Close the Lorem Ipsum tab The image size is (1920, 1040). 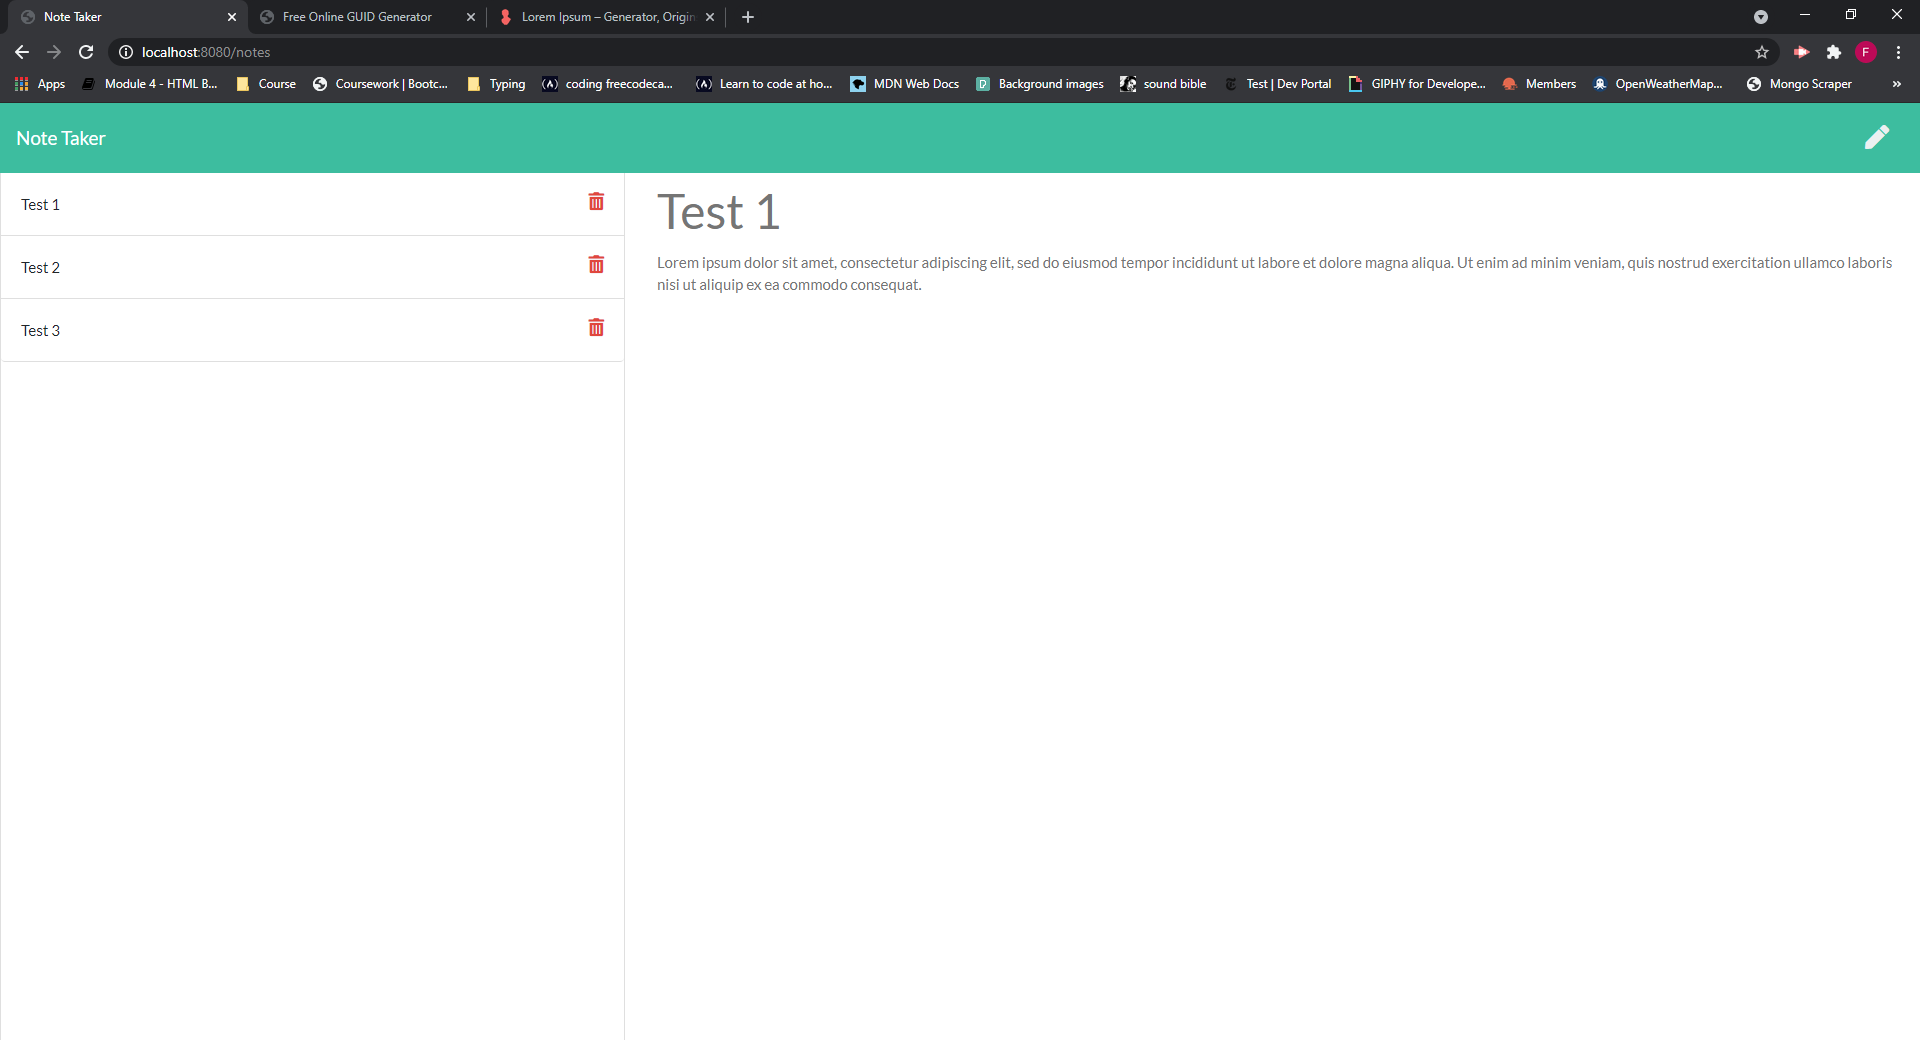click(710, 17)
